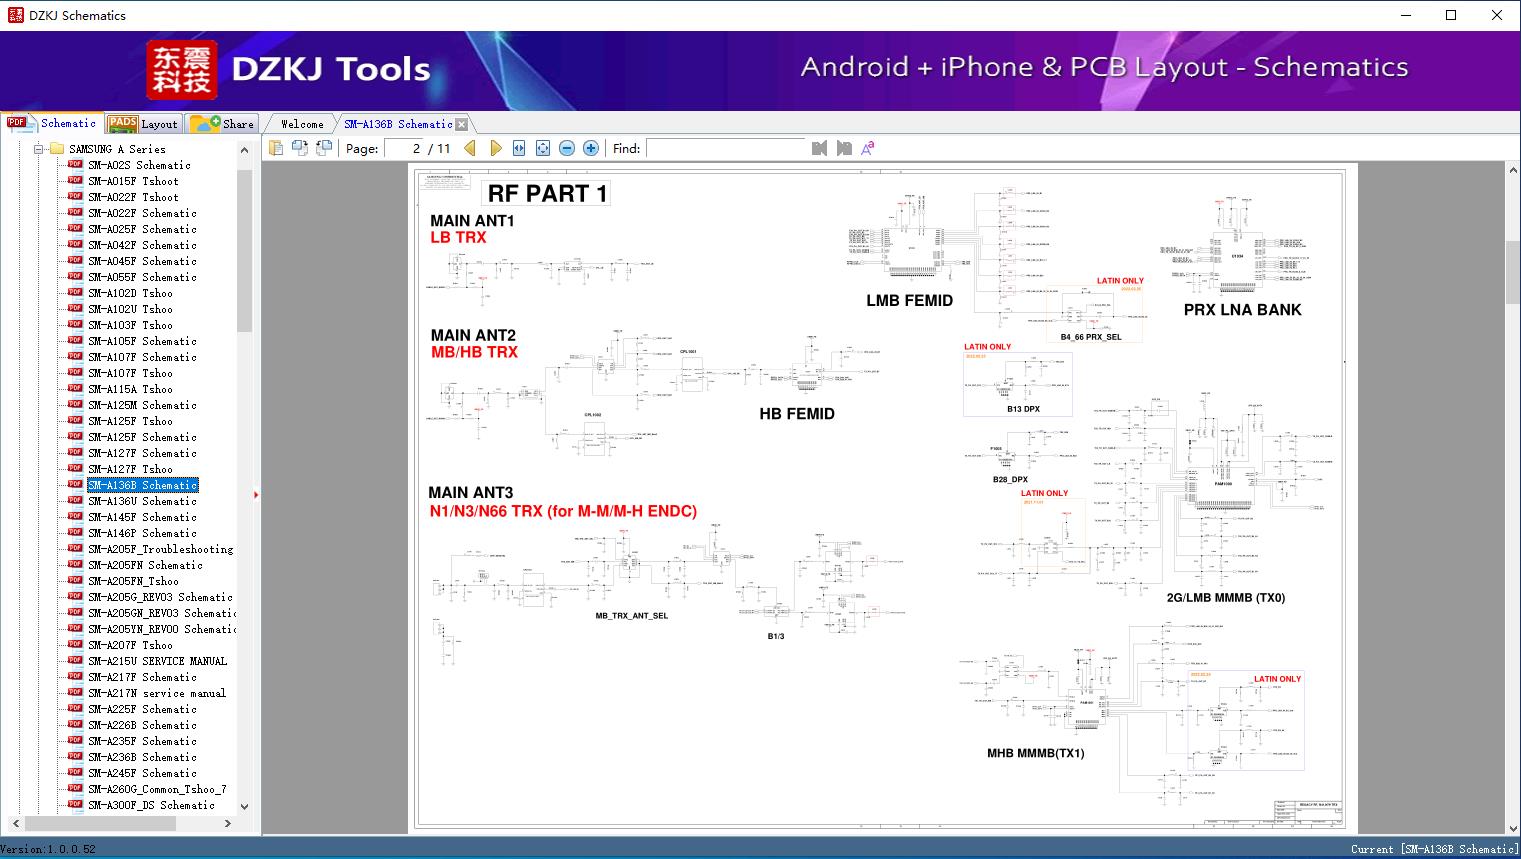
Task: Go to previous page arrow
Action: click(x=470, y=148)
